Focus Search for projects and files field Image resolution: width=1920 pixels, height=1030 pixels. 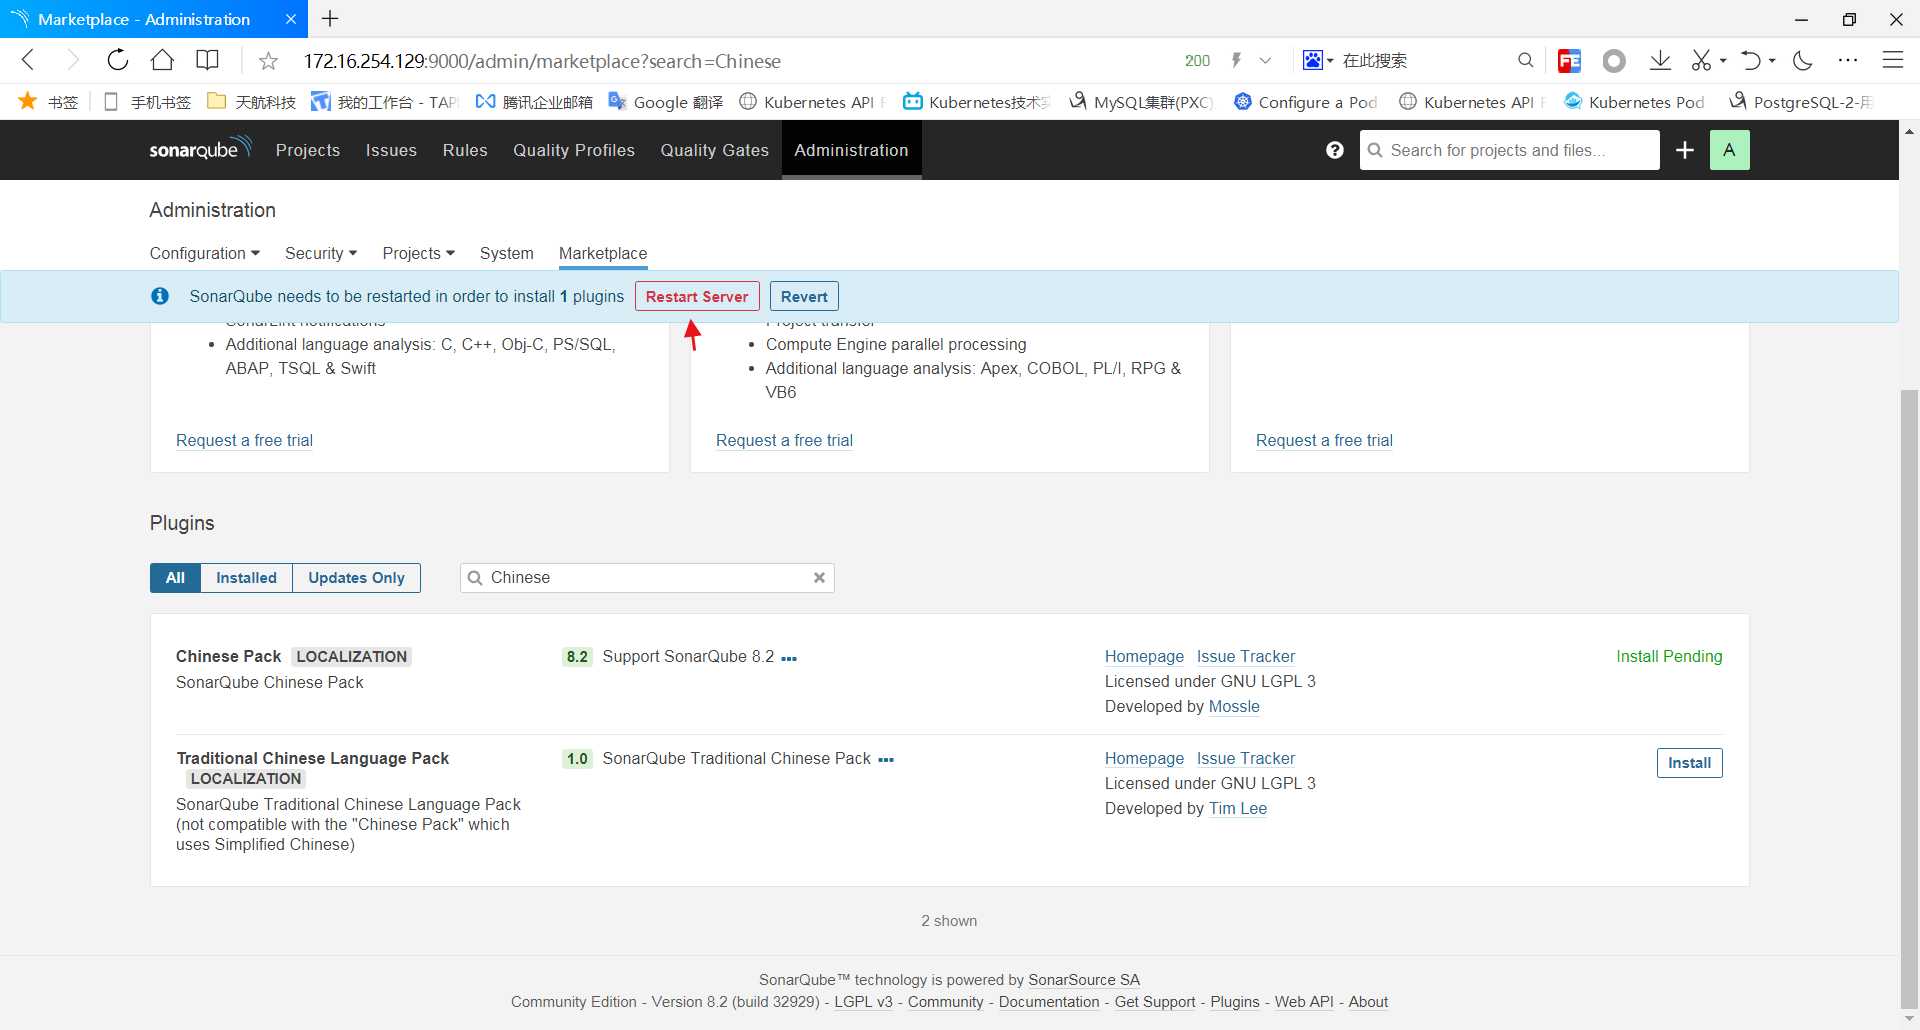pyautogui.click(x=1509, y=150)
